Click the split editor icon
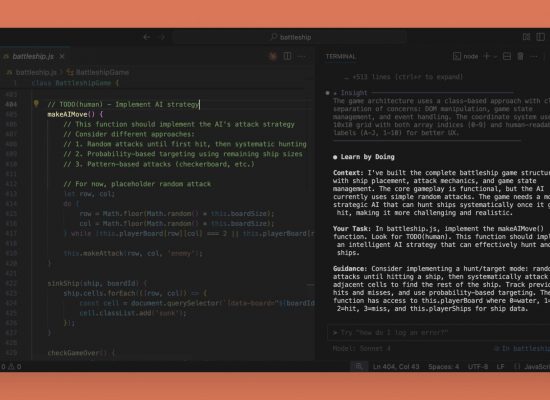The width and height of the screenshot is (550, 400). pos(287,56)
